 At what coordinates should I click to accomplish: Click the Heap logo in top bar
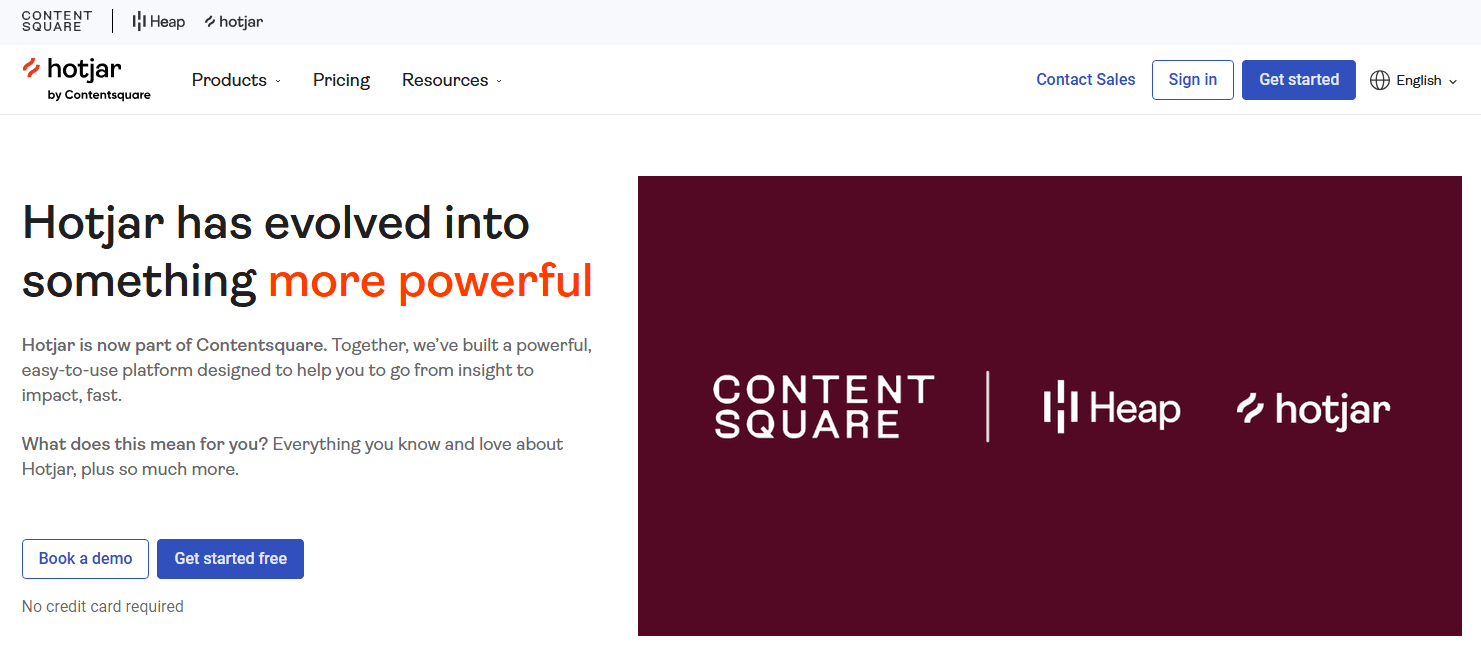[159, 21]
